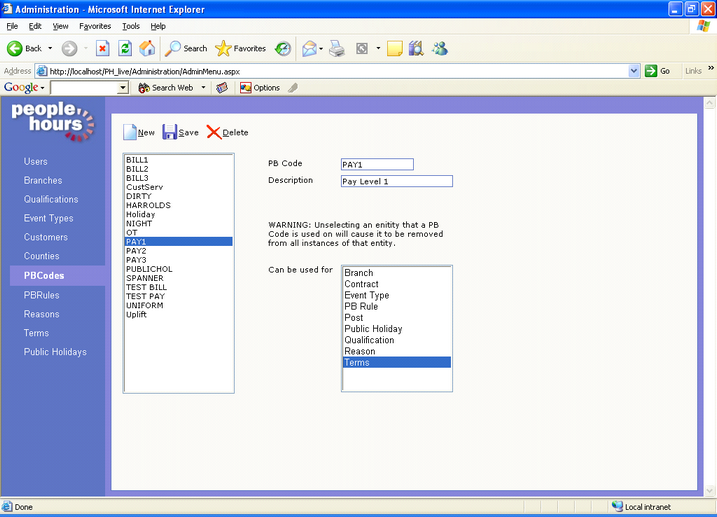The image size is (717, 517).
Task: Refresh the page with the Refresh icon
Action: pos(125,48)
